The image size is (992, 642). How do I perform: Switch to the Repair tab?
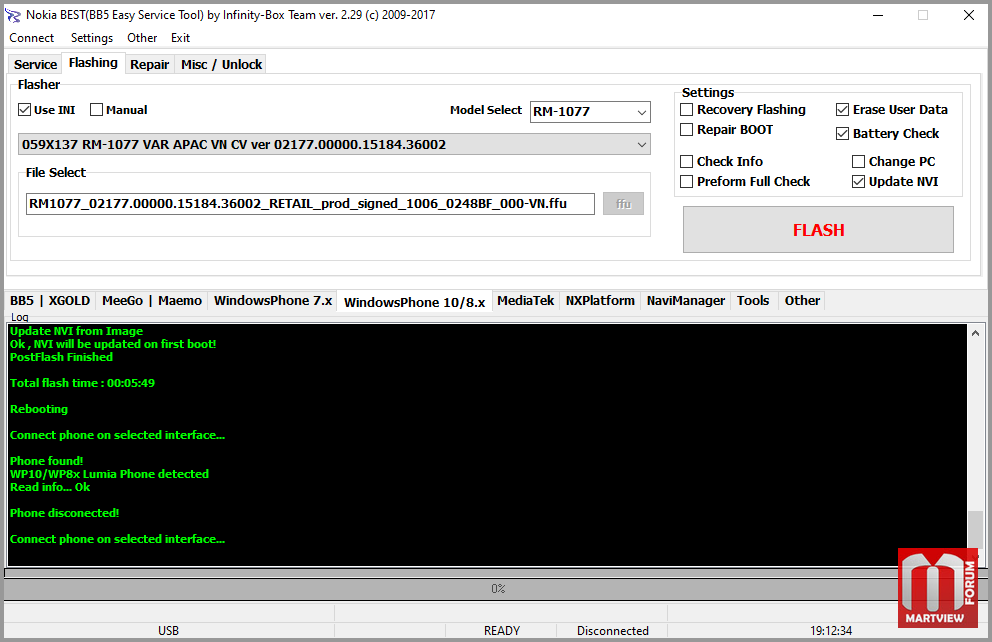pos(150,64)
